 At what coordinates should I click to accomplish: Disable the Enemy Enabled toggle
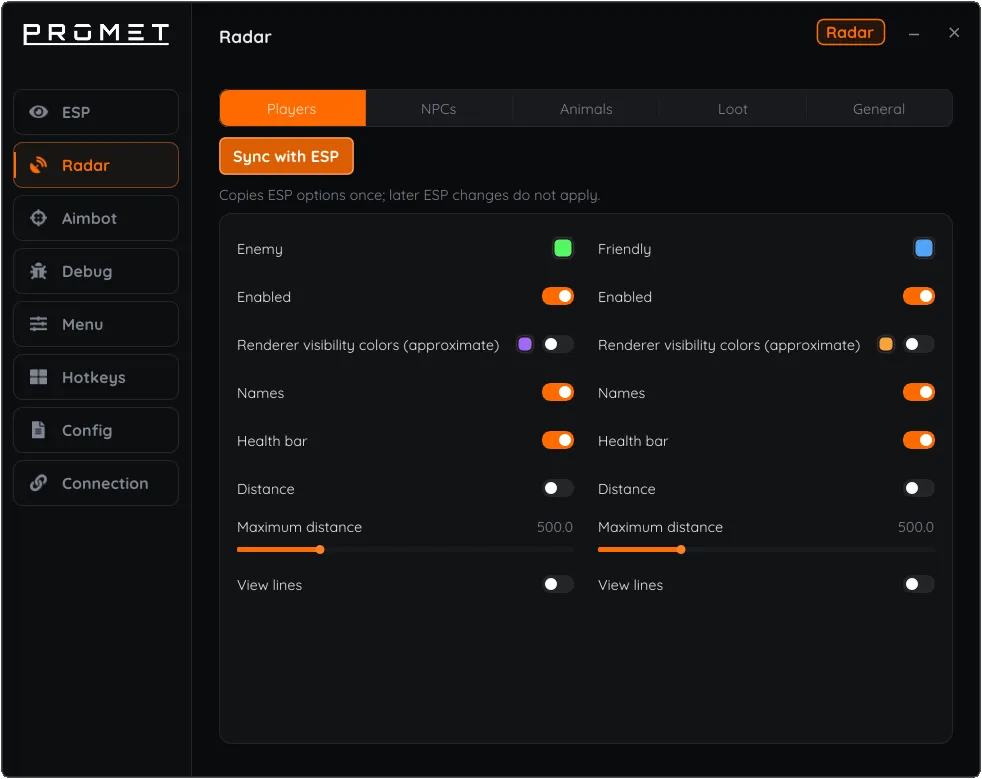(x=557, y=296)
